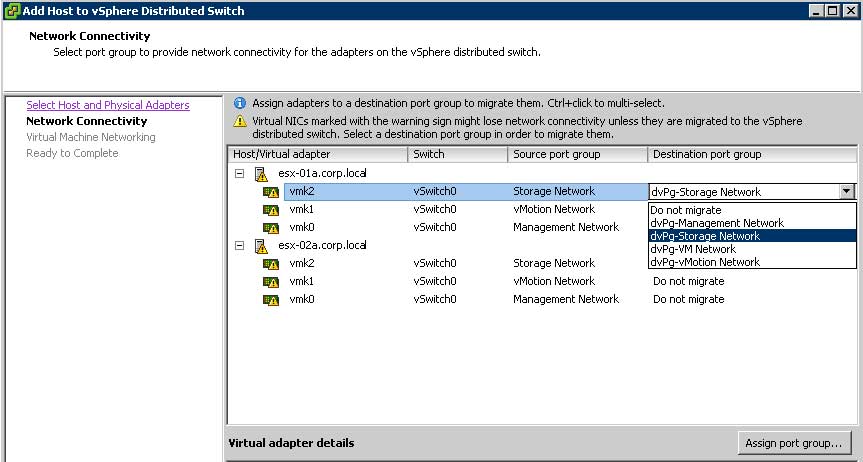Click the vSphere wizard title bar icon
The width and height of the screenshot is (863, 462).
pyautogui.click(x=11, y=10)
